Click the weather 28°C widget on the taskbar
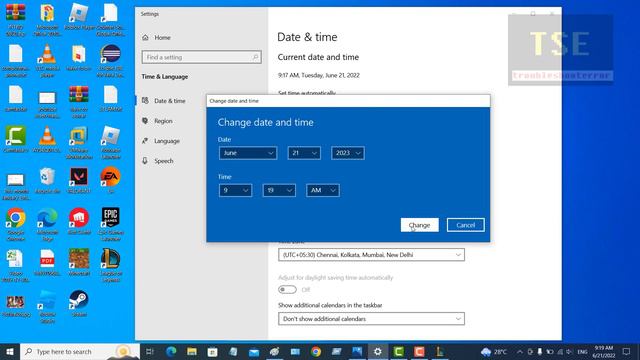640x360 pixels. pyautogui.click(x=494, y=351)
